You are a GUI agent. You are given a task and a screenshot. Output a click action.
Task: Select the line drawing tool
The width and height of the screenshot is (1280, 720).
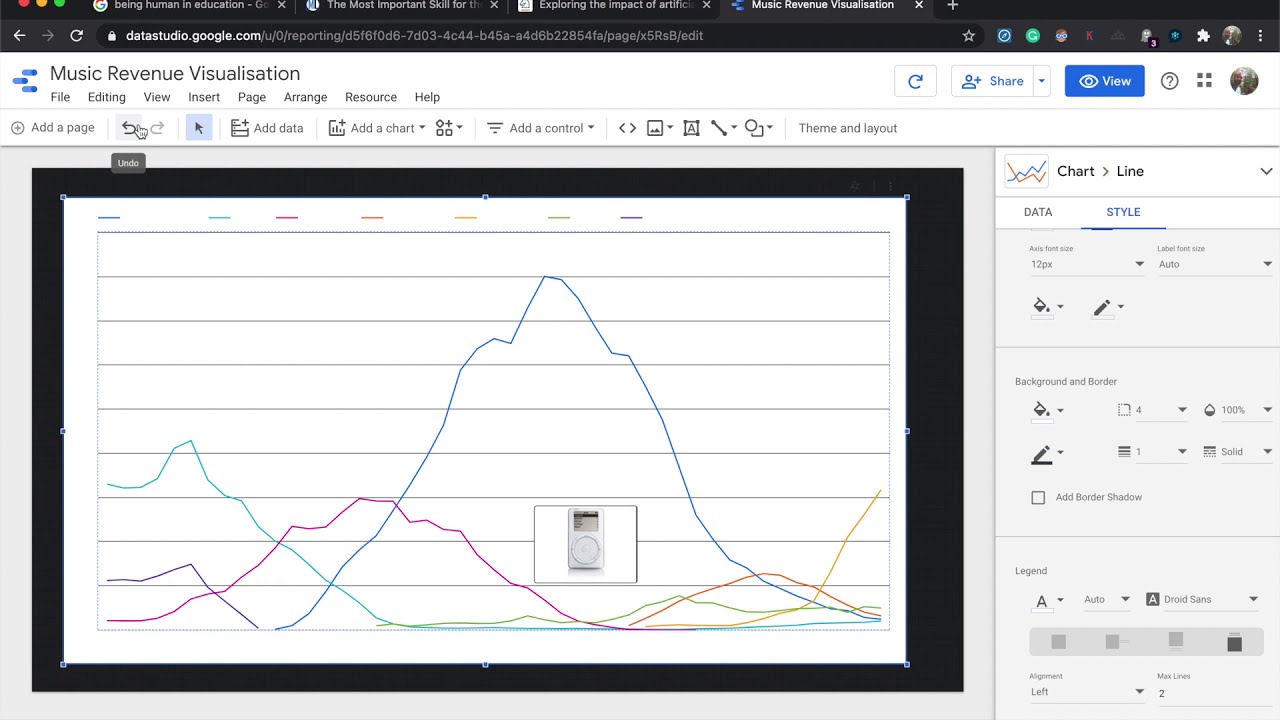[724, 128]
